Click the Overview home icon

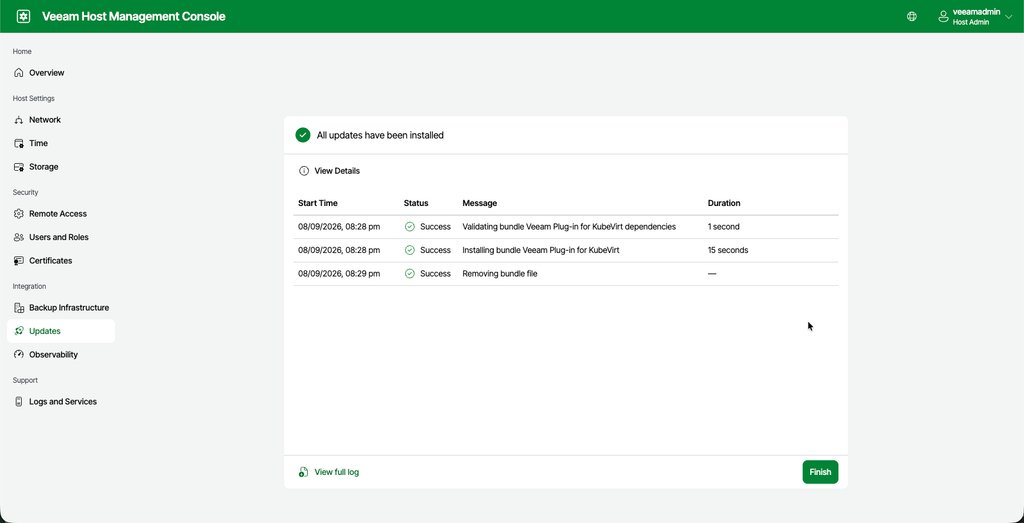pos(19,72)
